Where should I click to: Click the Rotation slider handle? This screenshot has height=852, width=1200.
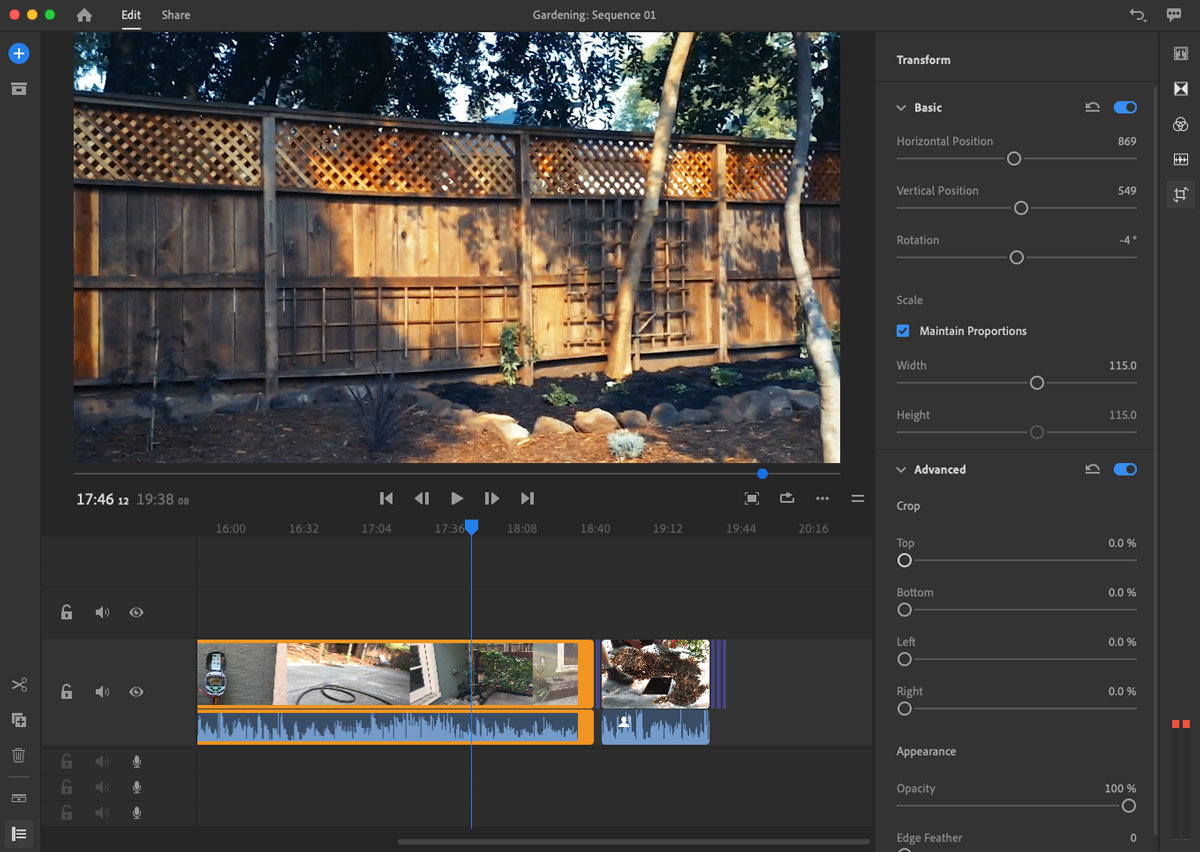click(1017, 258)
